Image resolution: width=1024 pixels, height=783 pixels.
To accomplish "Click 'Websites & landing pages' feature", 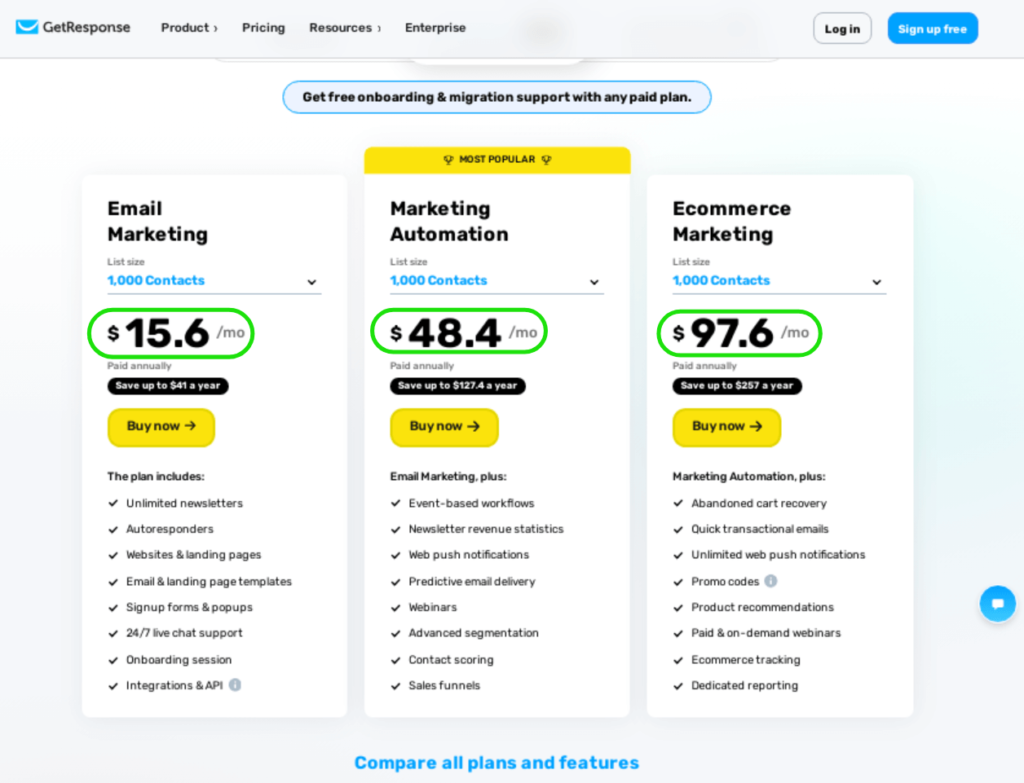I will 193,554.
